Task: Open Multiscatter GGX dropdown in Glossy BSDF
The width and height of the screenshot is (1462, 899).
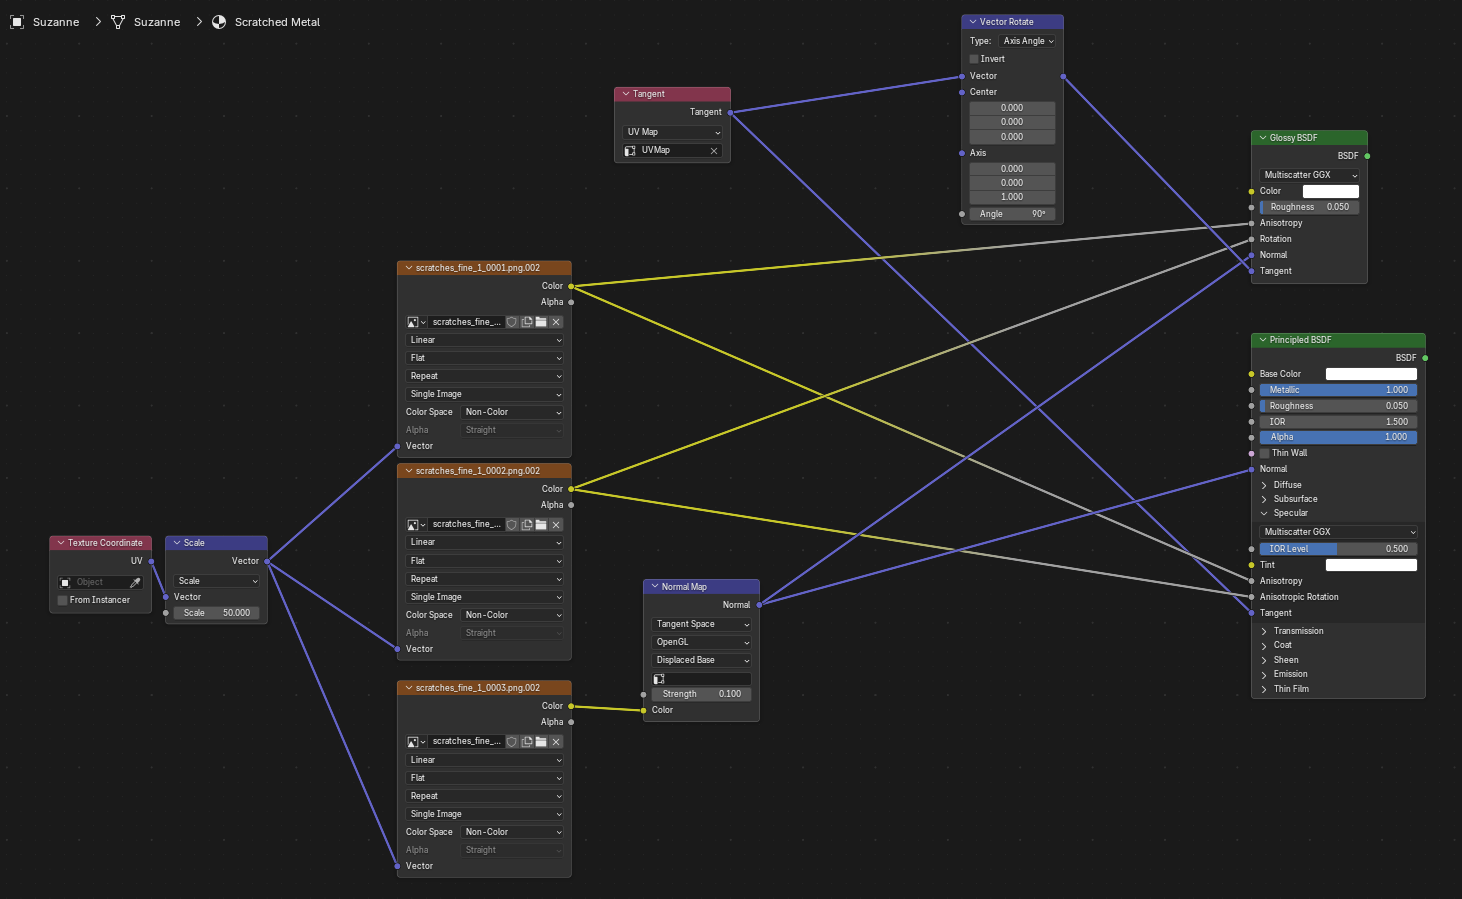Action: coord(1309,175)
